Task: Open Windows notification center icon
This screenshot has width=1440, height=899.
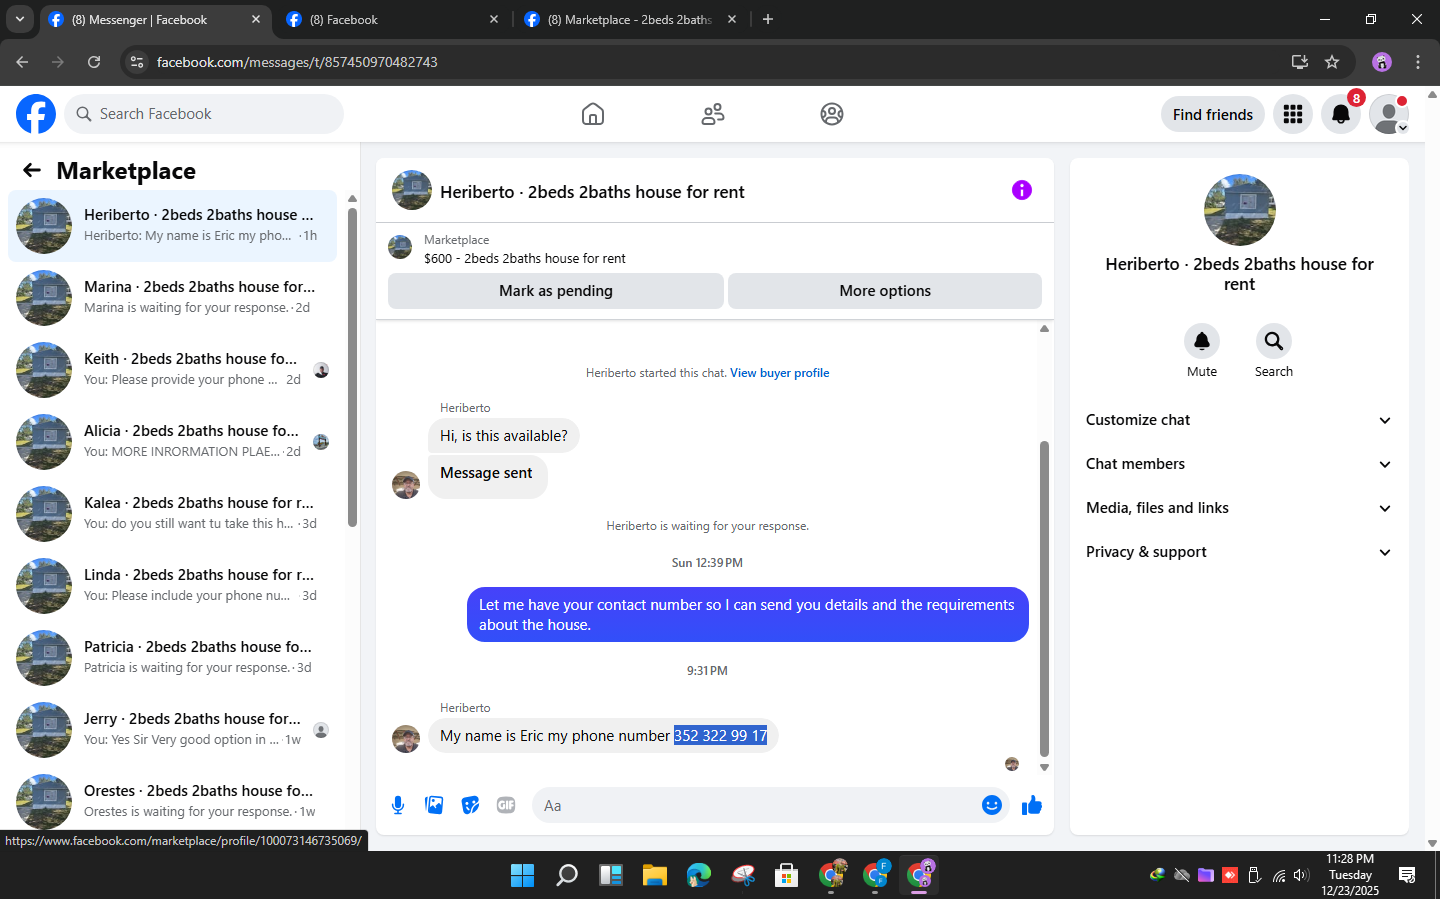Action: 1407,875
